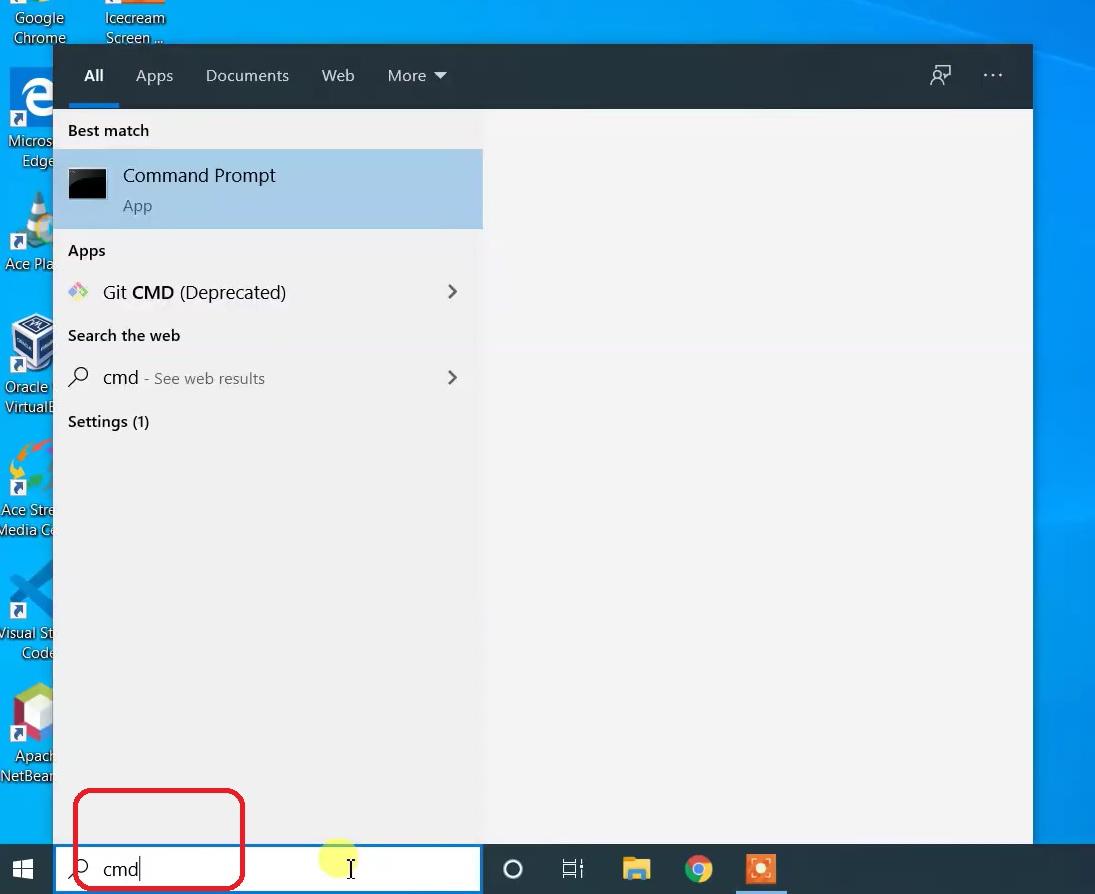Open File Explorer from the taskbar
This screenshot has height=894, width=1095.
click(636, 869)
